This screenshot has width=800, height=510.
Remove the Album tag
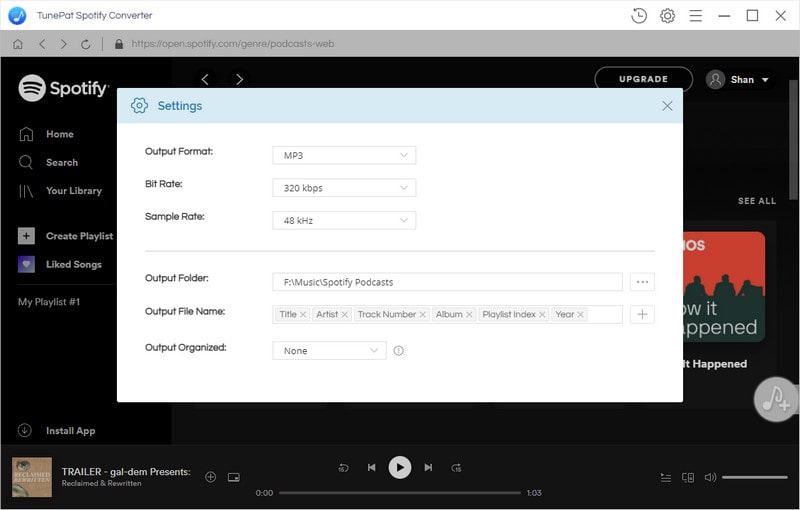pyautogui.click(x=469, y=315)
